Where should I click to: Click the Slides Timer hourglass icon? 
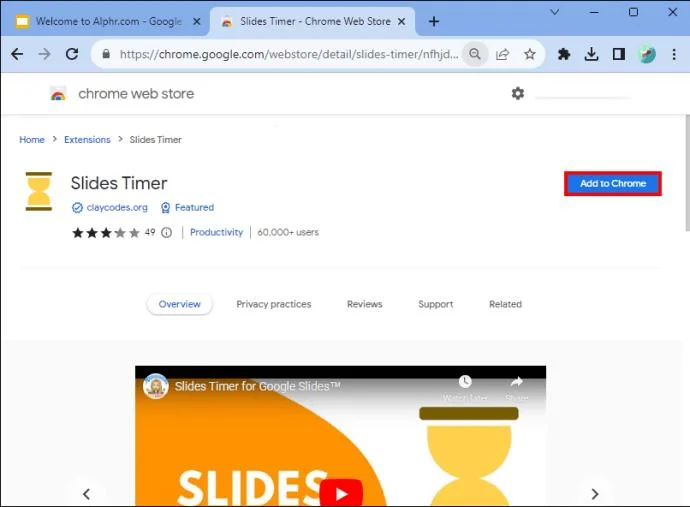(39, 191)
